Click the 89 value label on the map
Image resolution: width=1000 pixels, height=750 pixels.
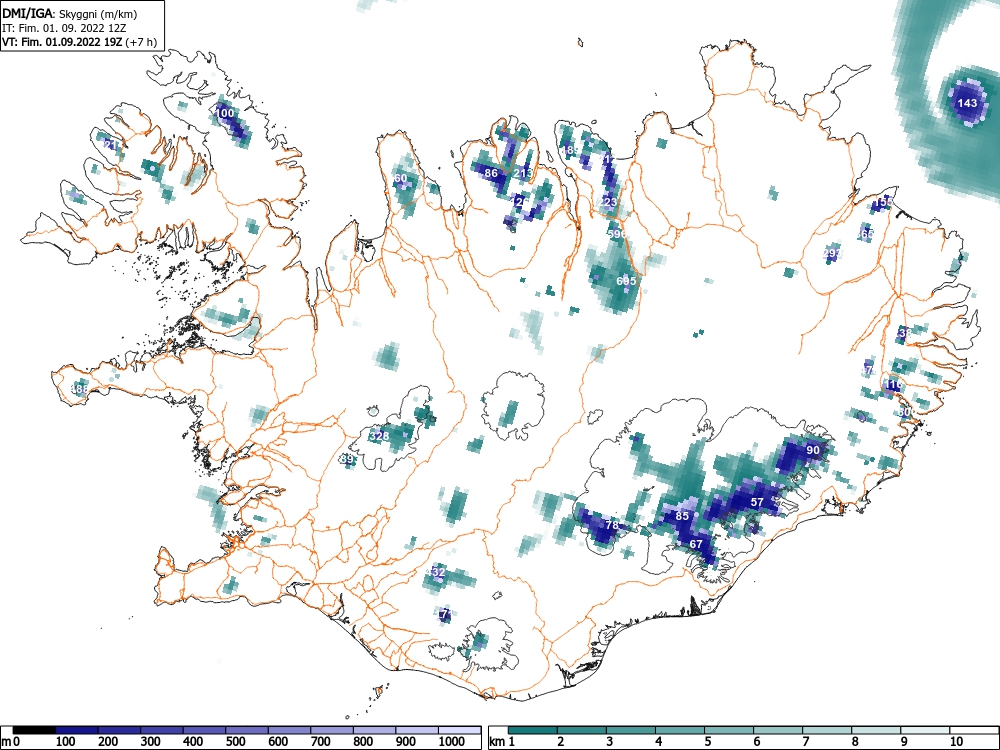(x=347, y=459)
